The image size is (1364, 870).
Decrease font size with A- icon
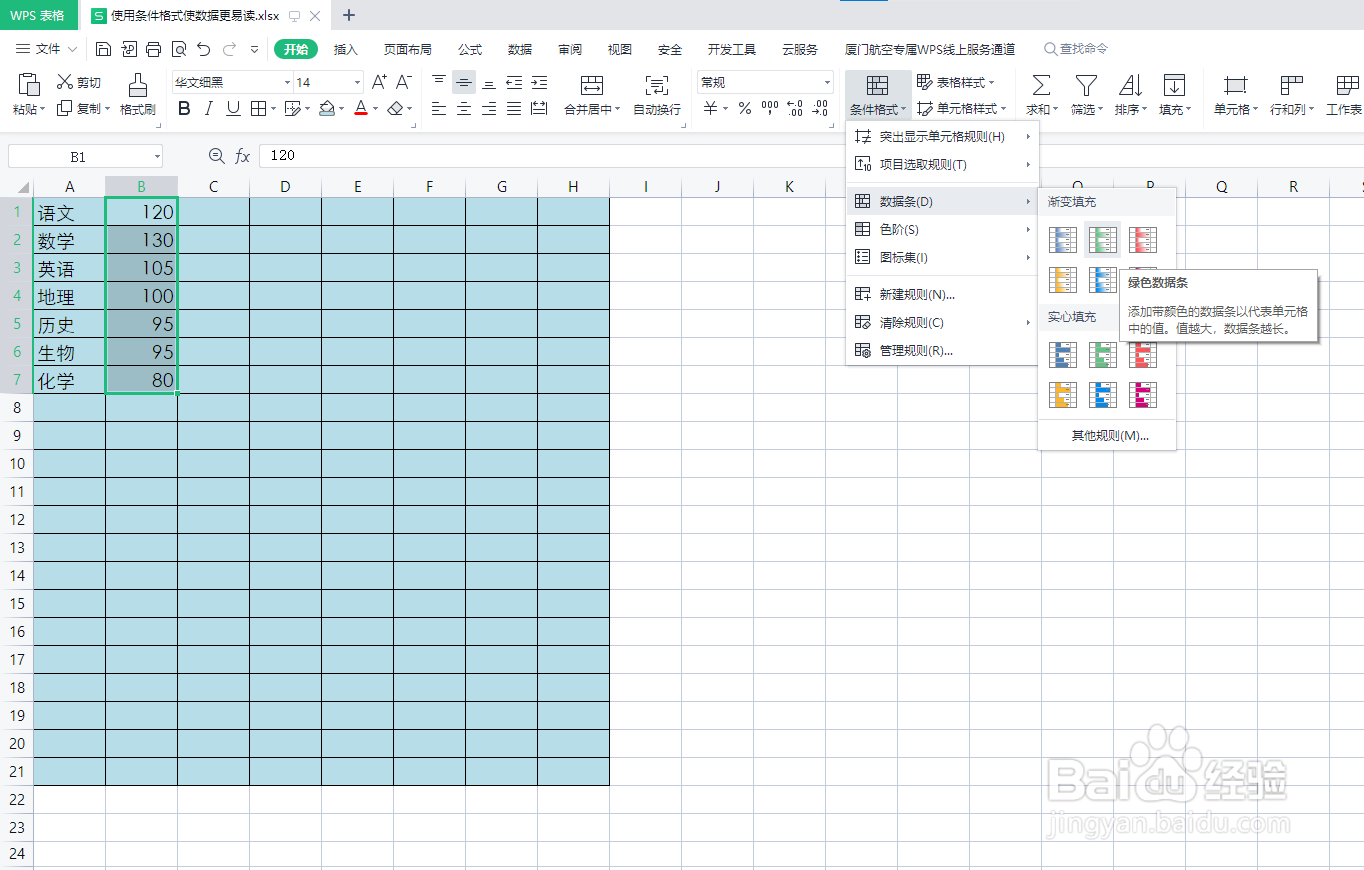(404, 82)
